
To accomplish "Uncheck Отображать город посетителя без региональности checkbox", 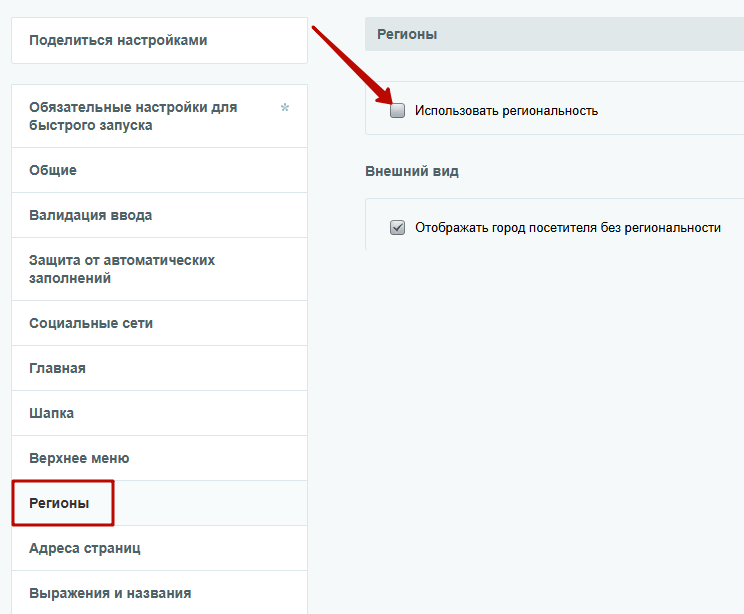I will coord(397,227).
